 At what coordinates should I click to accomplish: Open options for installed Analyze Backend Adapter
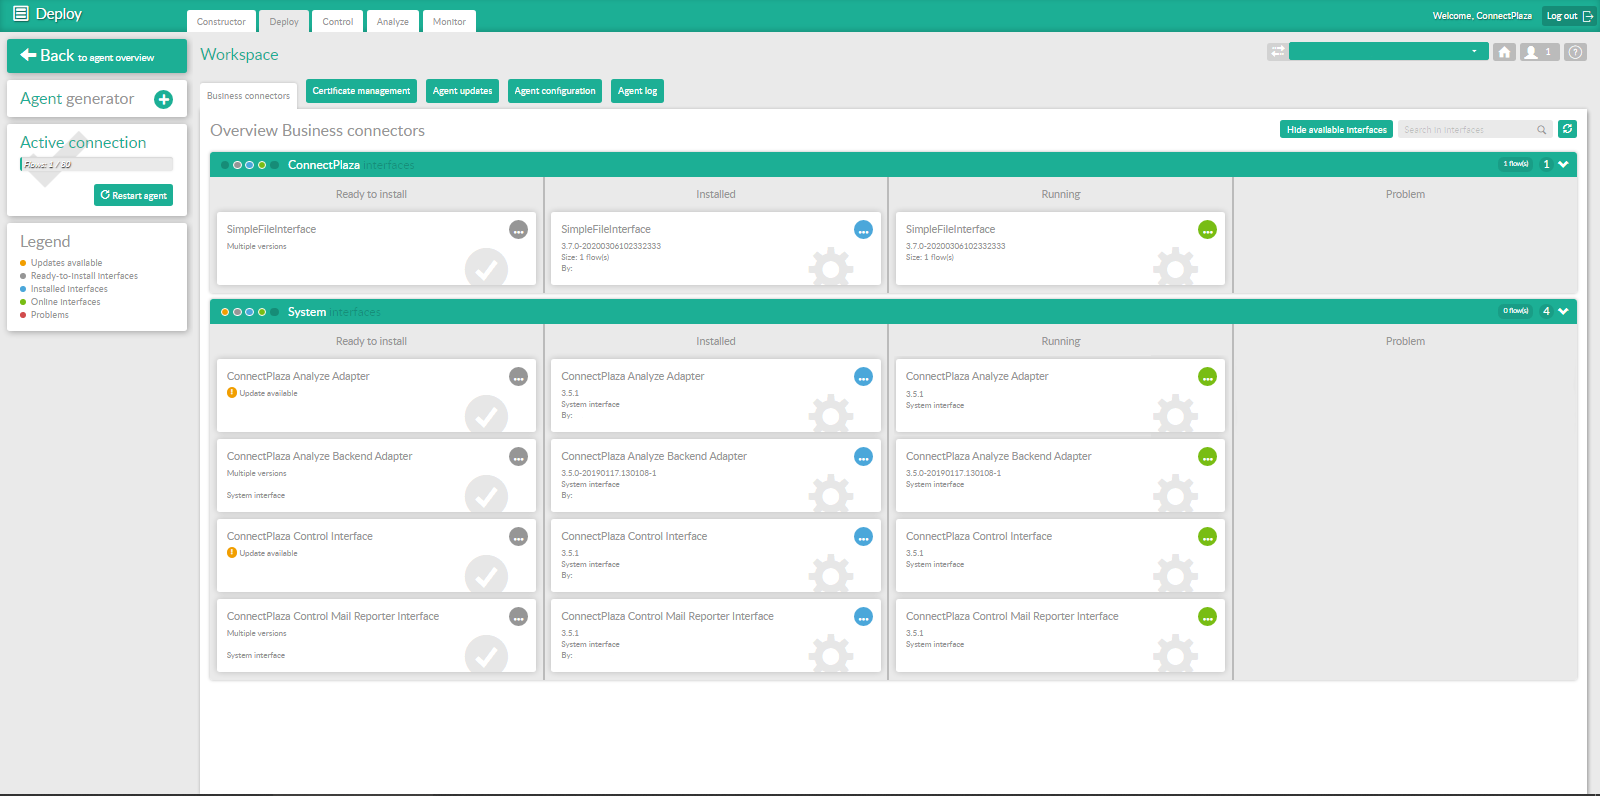click(x=863, y=457)
